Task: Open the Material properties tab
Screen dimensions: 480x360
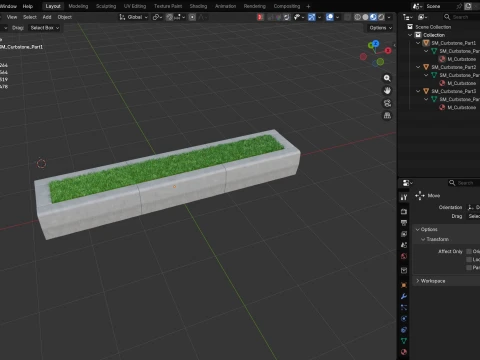Action: tap(404, 352)
